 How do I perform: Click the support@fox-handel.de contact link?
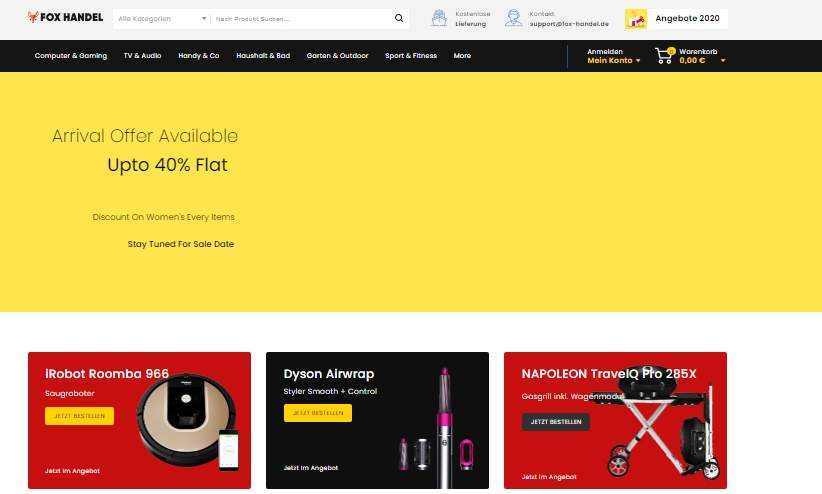[x=569, y=24]
